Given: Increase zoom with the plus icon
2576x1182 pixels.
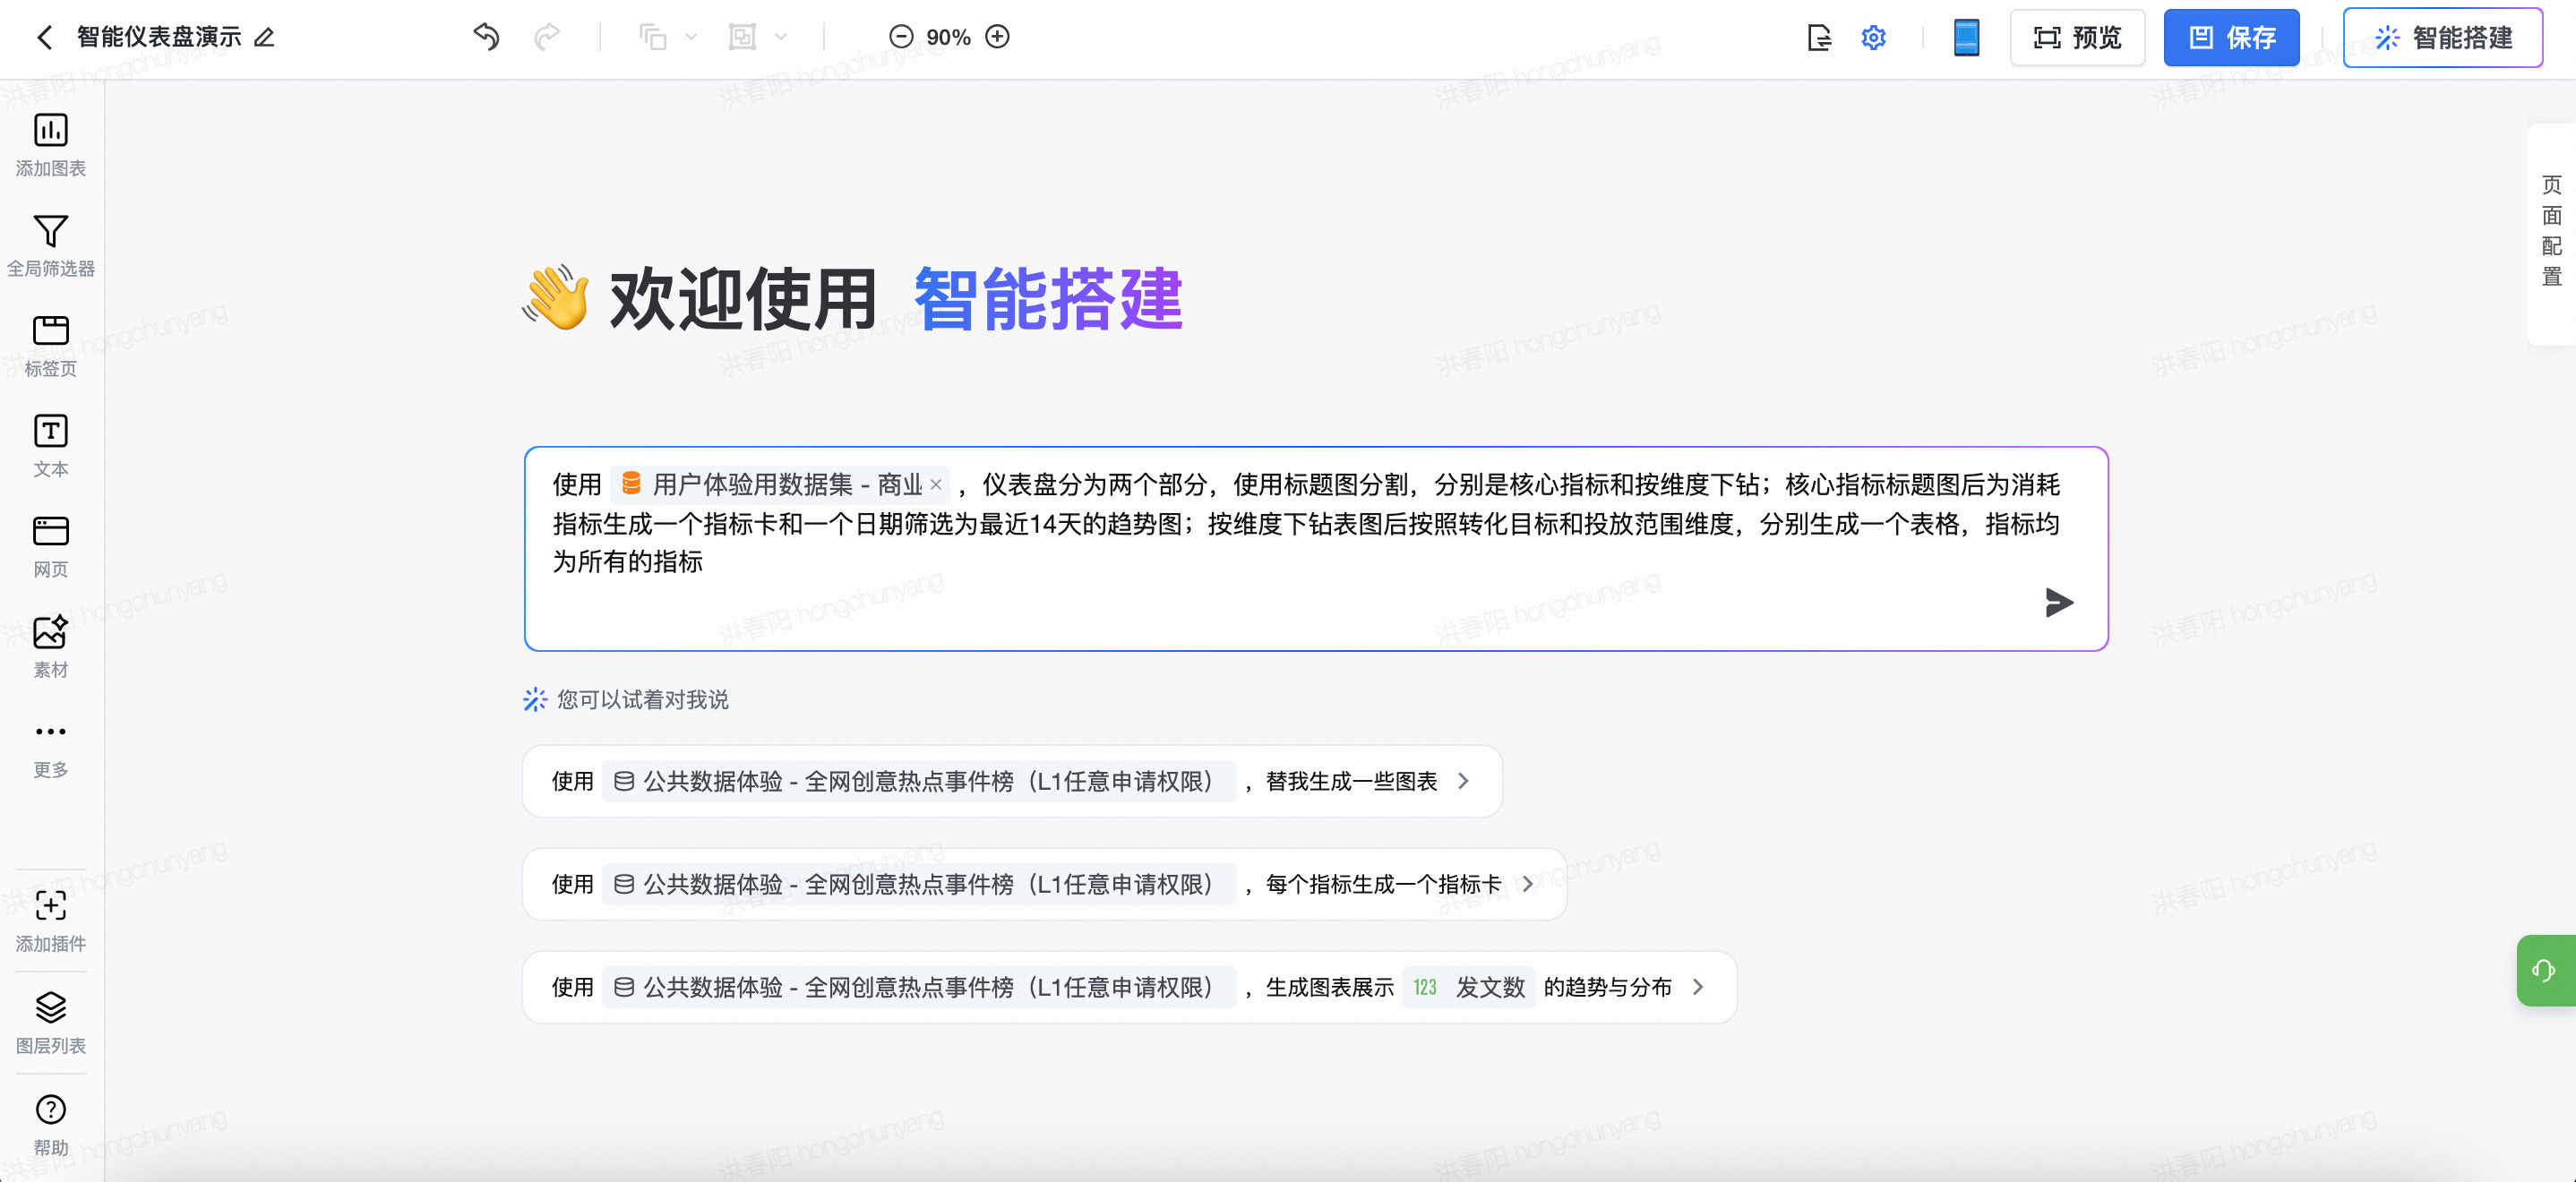Looking at the screenshot, I should (997, 37).
